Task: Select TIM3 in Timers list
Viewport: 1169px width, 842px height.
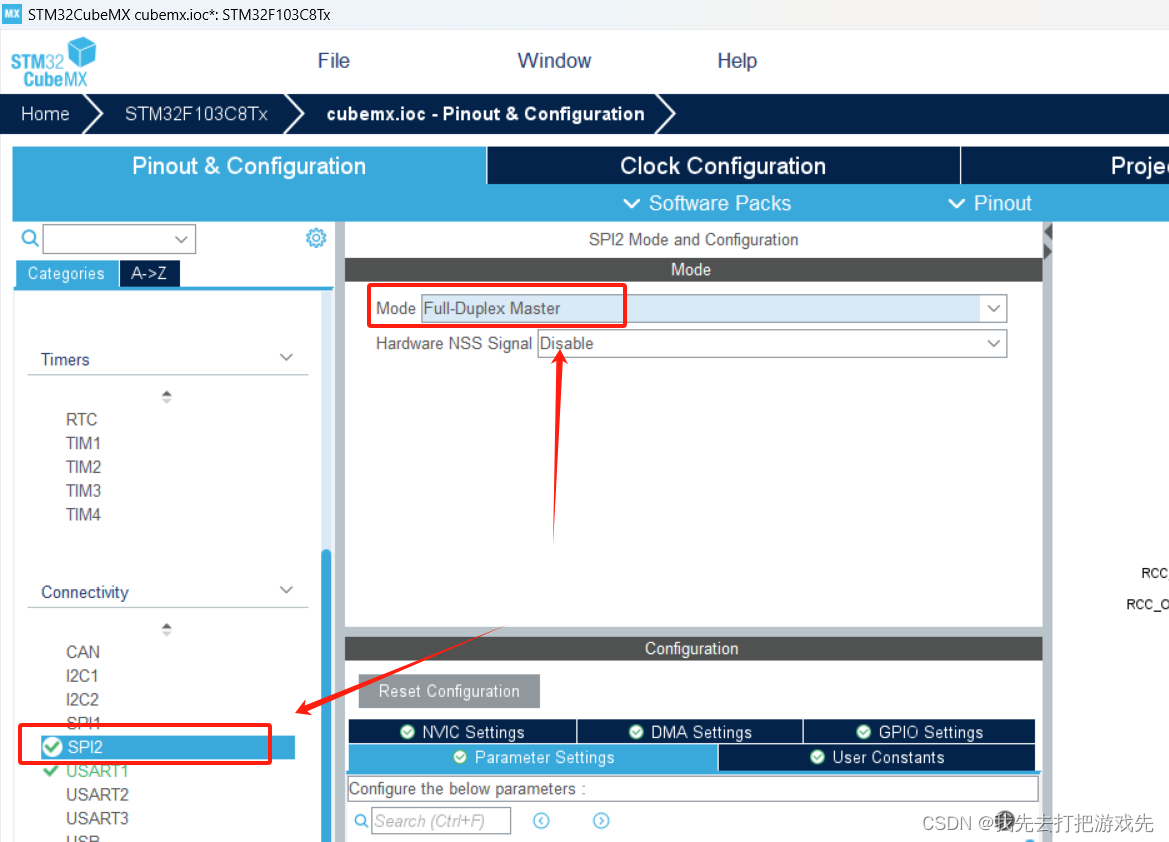Action: 83,491
